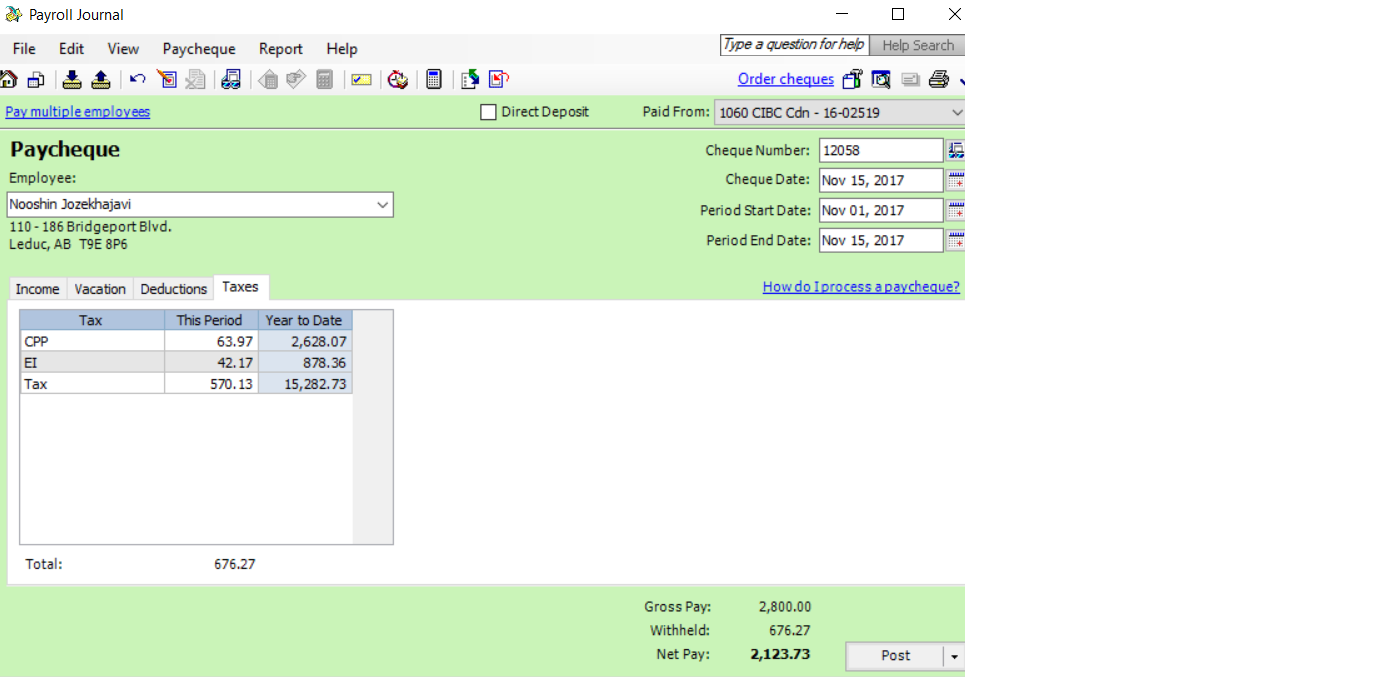This screenshot has width=1395, height=677.
Task: Open calendar beside Period End Date
Action: 956,240
